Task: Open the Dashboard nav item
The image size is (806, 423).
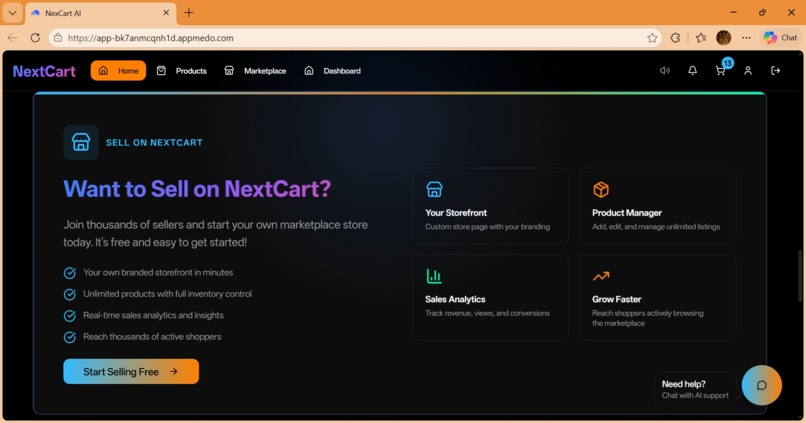Action: [x=332, y=71]
